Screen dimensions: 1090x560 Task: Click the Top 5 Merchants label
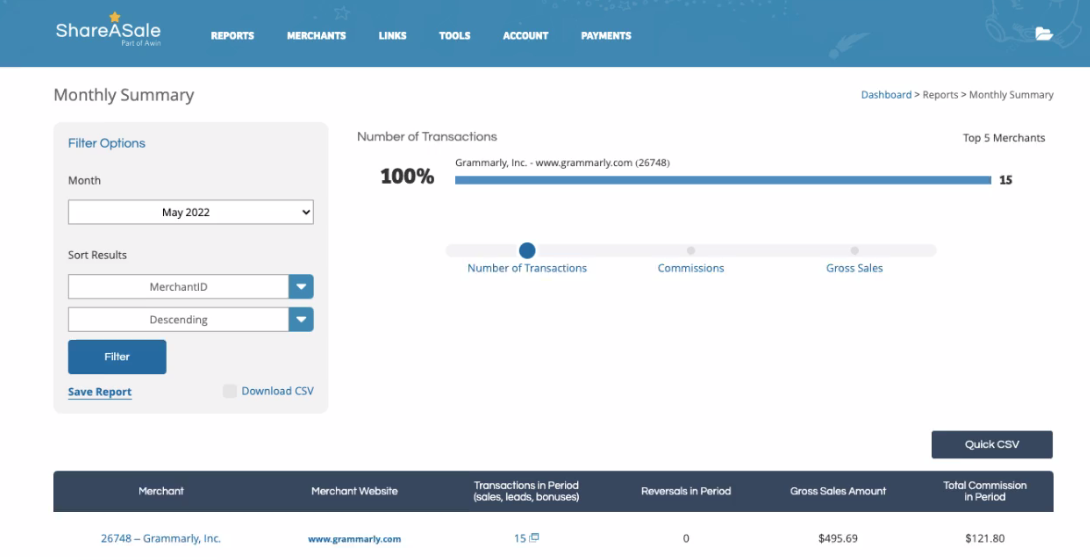[x=1004, y=138]
